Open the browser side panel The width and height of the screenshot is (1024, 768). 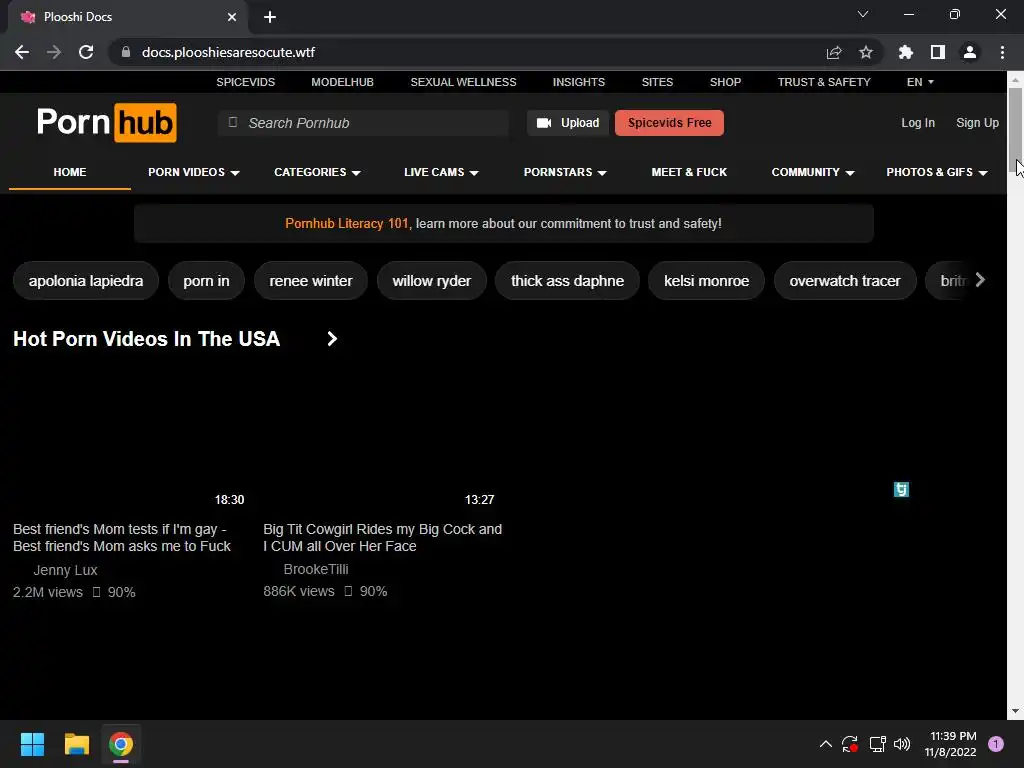point(938,52)
